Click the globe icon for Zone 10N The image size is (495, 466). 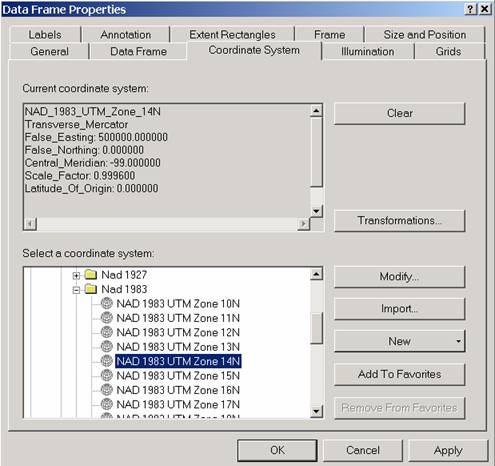click(x=107, y=303)
